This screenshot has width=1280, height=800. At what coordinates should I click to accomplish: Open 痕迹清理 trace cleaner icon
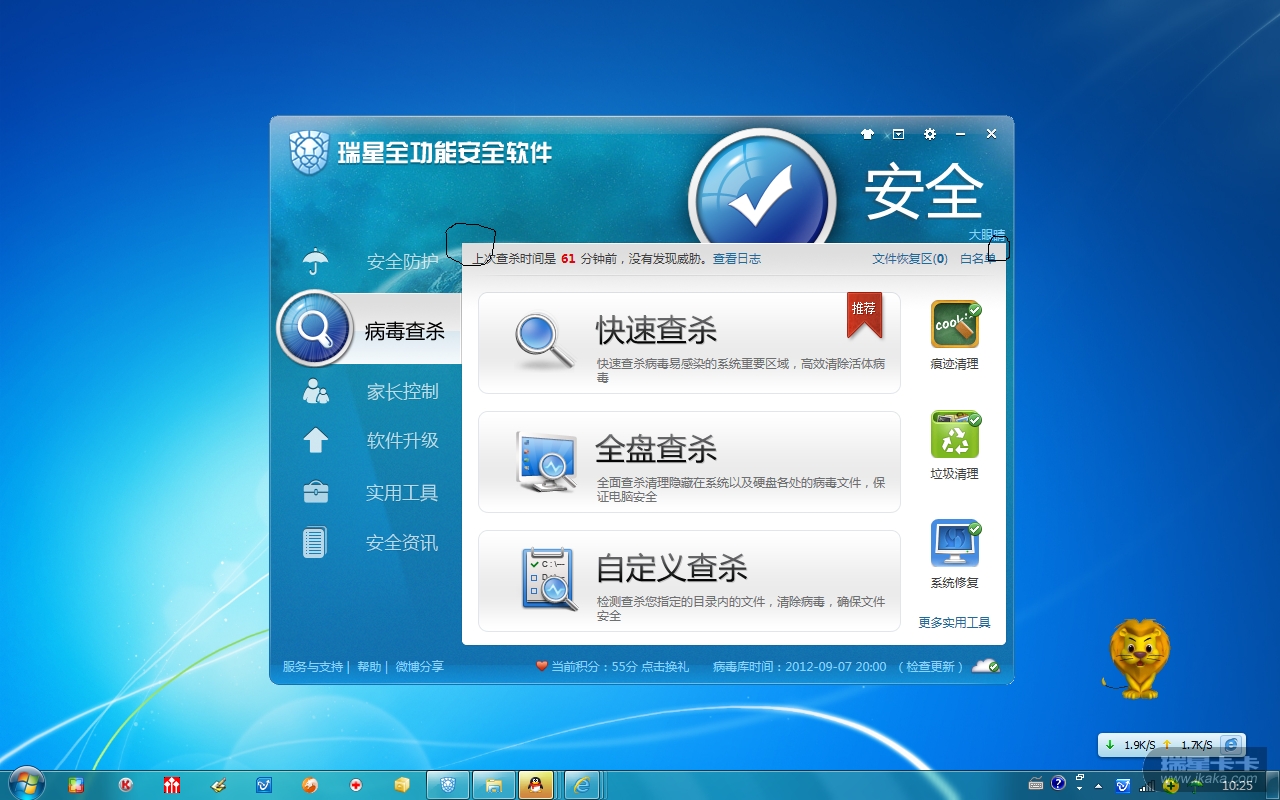pos(955,324)
